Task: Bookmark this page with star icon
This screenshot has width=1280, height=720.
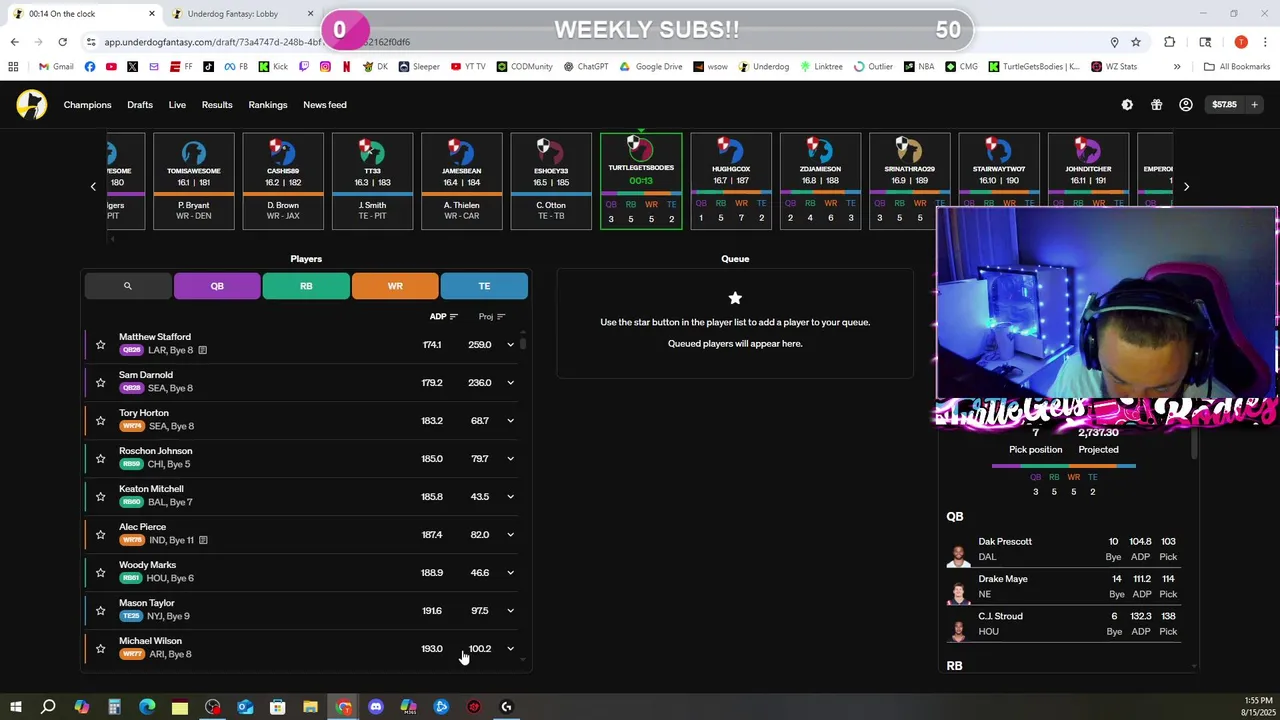Action: click(x=1136, y=42)
